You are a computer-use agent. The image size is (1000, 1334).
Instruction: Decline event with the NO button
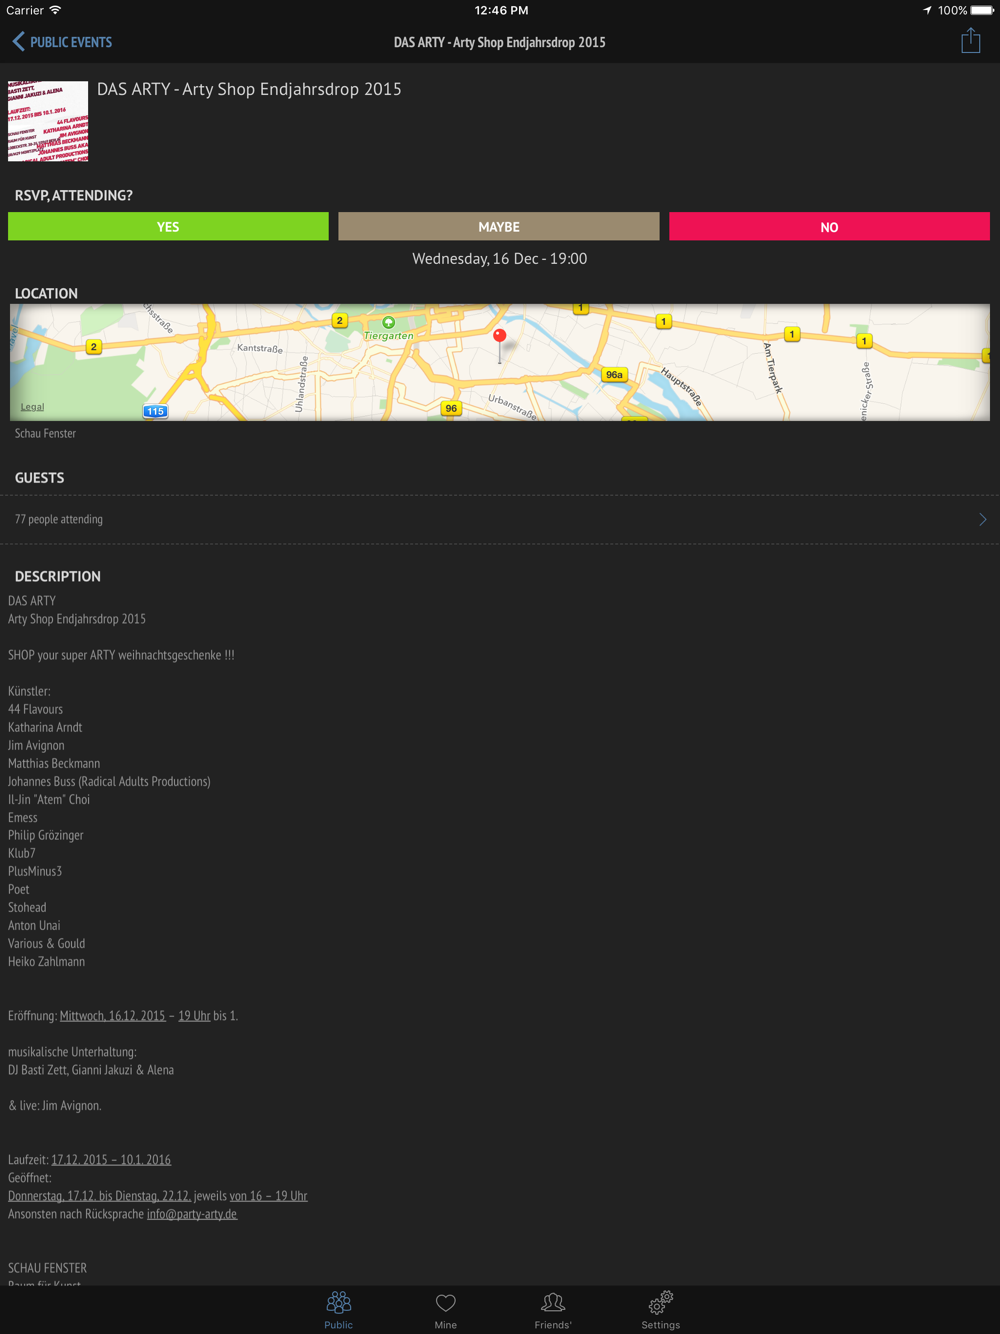pyautogui.click(x=829, y=227)
